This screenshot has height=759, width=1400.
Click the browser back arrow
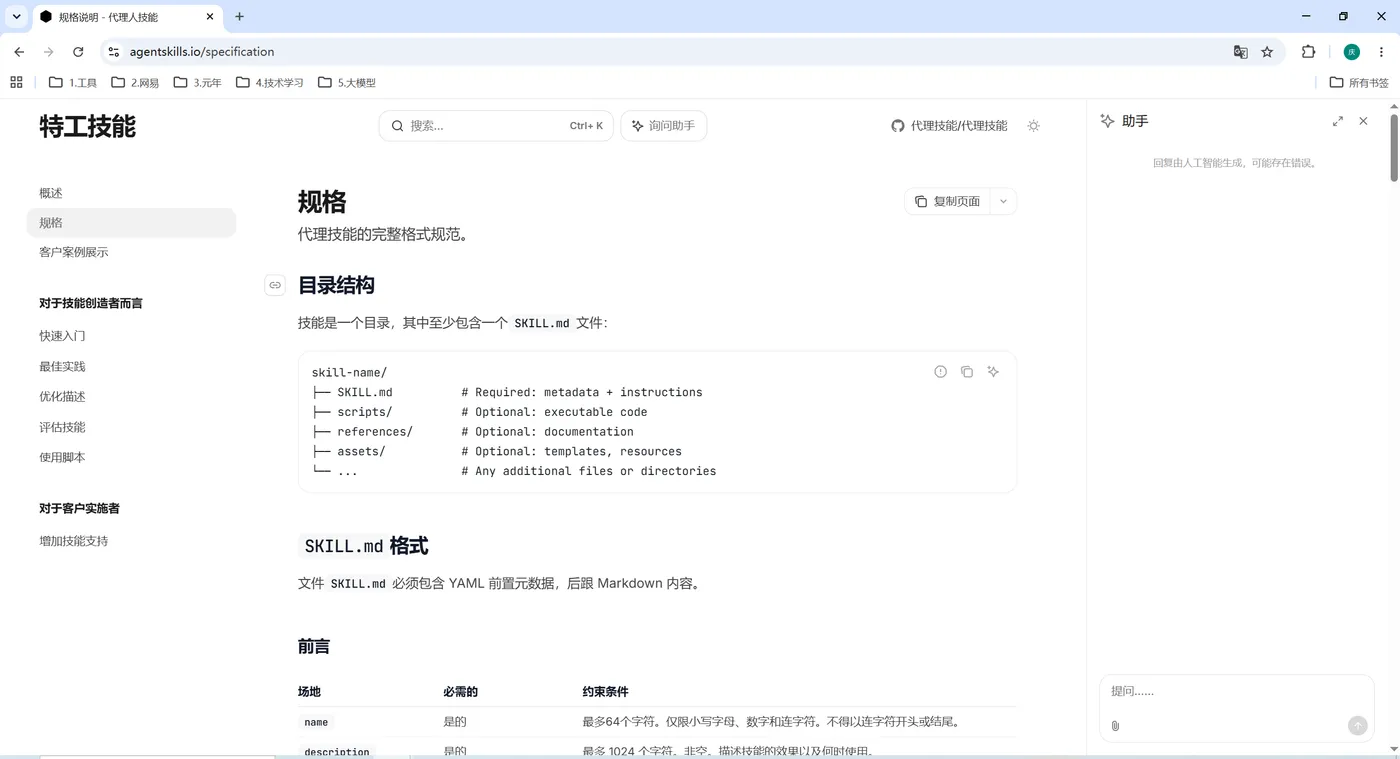click(19, 52)
